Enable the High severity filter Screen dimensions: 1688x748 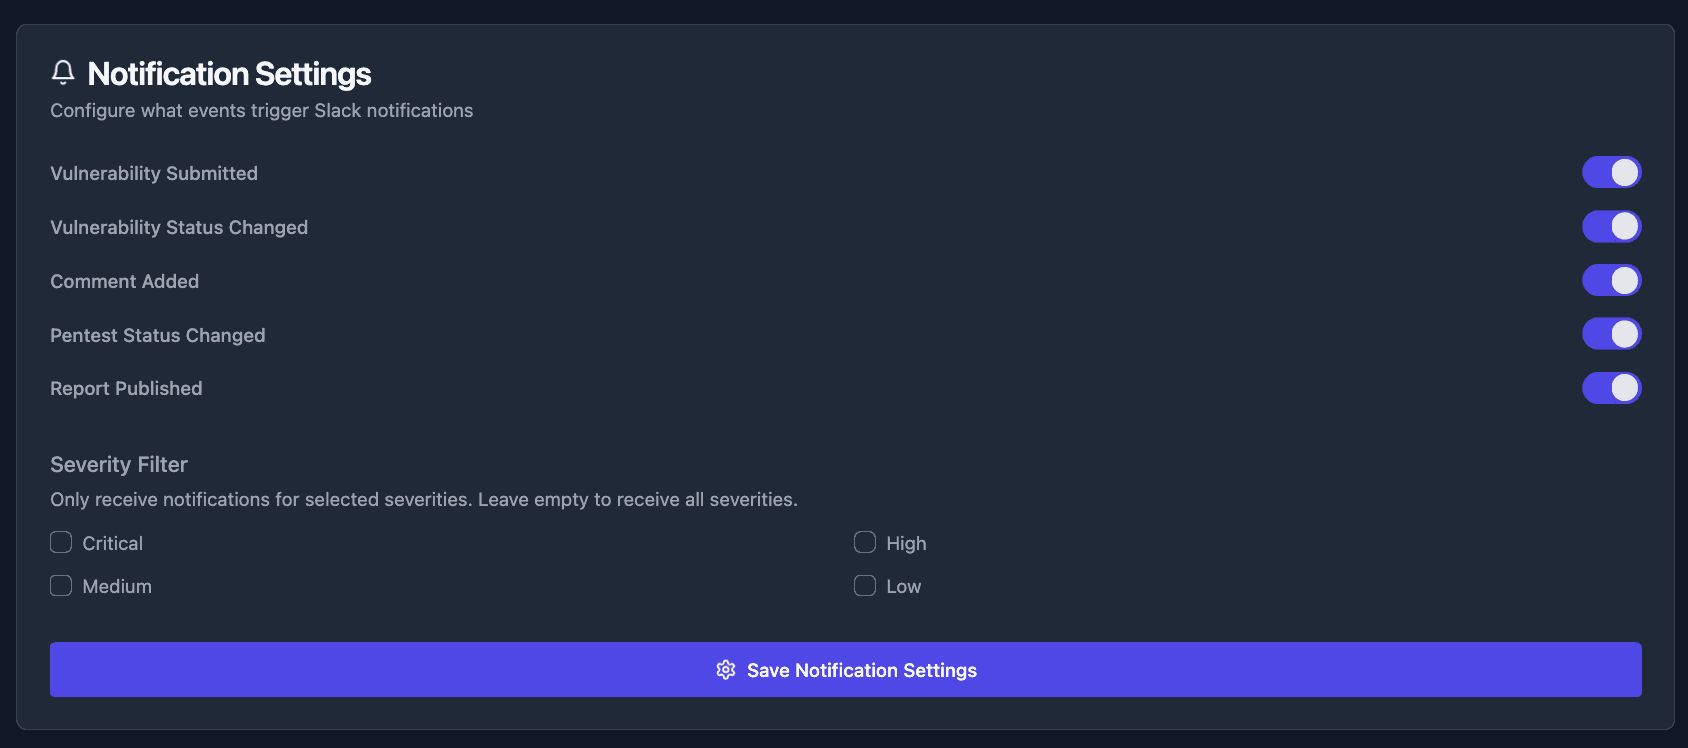coord(864,542)
